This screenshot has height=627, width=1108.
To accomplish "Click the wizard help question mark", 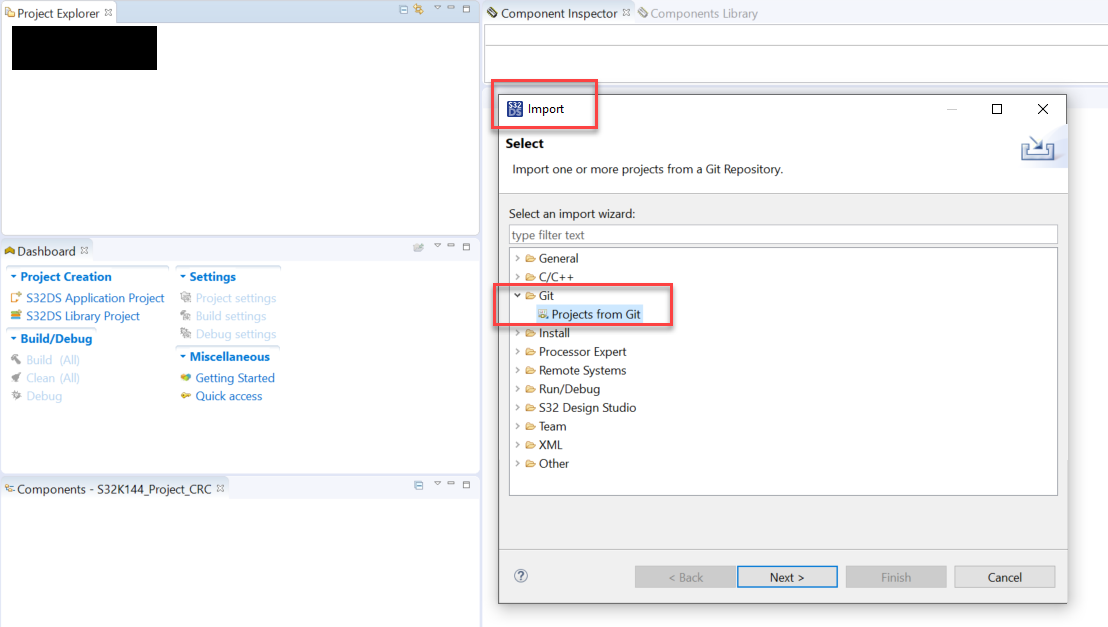I will (x=520, y=576).
